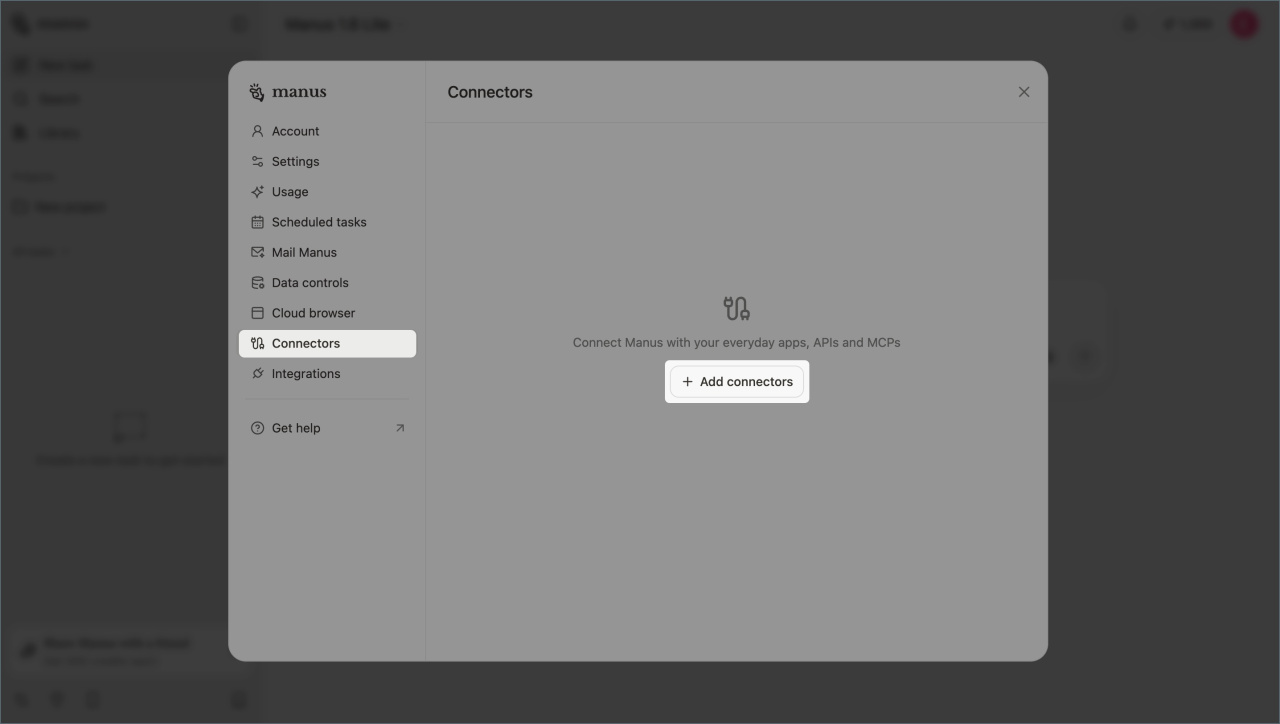Image resolution: width=1280 pixels, height=724 pixels.
Task: Close the Connectors dialog with the X
Action: click(1024, 92)
